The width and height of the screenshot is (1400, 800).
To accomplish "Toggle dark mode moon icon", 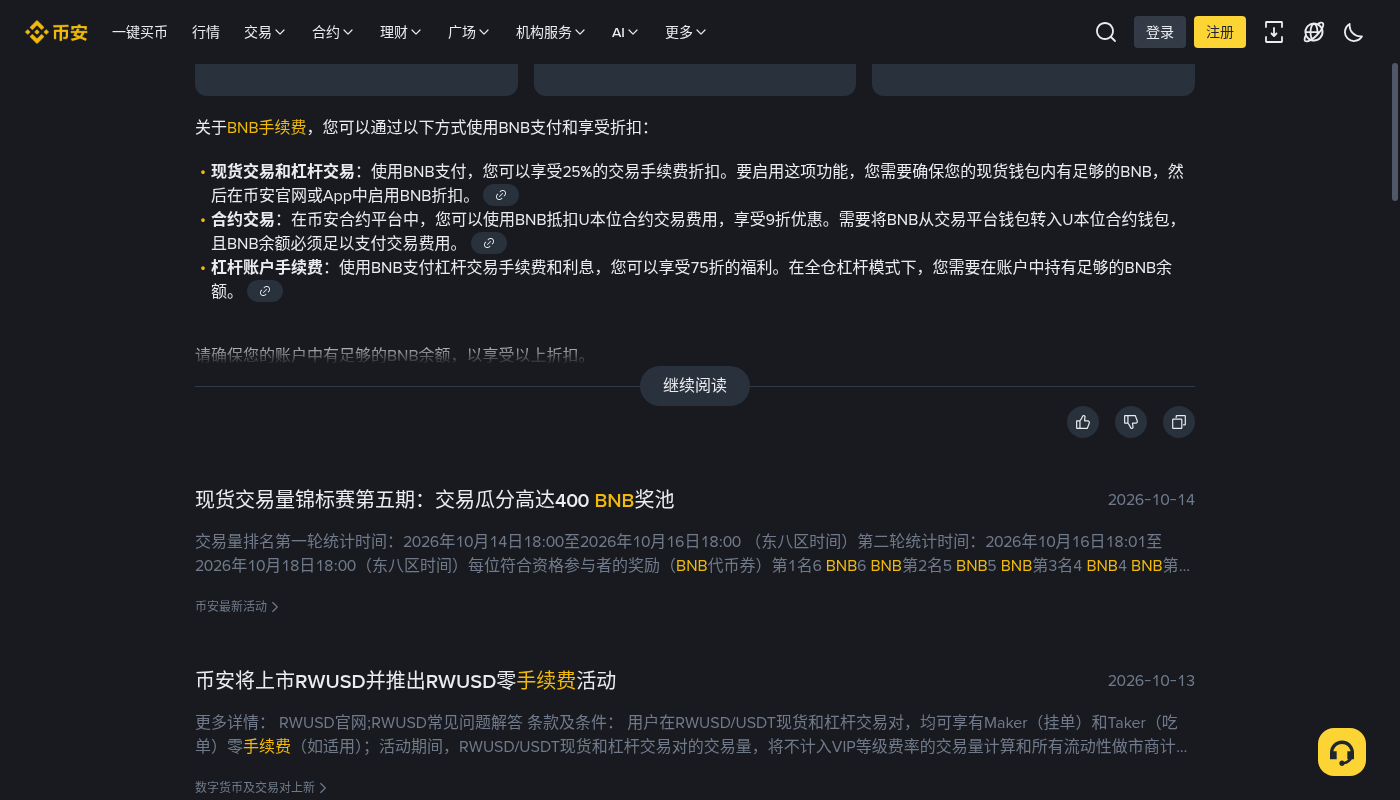I will pyautogui.click(x=1354, y=32).
